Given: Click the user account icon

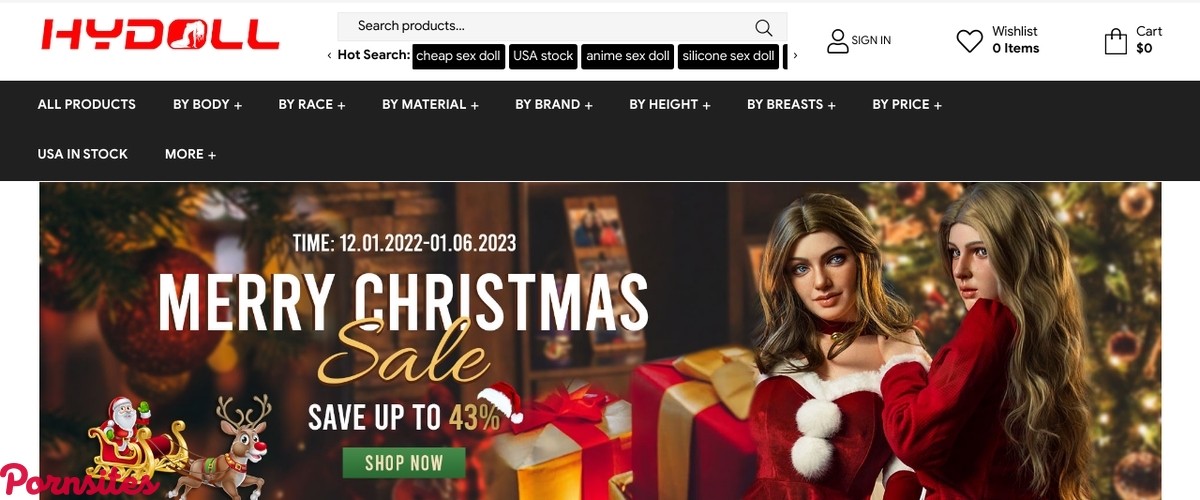Looking at the screenshot, I should [837, 41].
